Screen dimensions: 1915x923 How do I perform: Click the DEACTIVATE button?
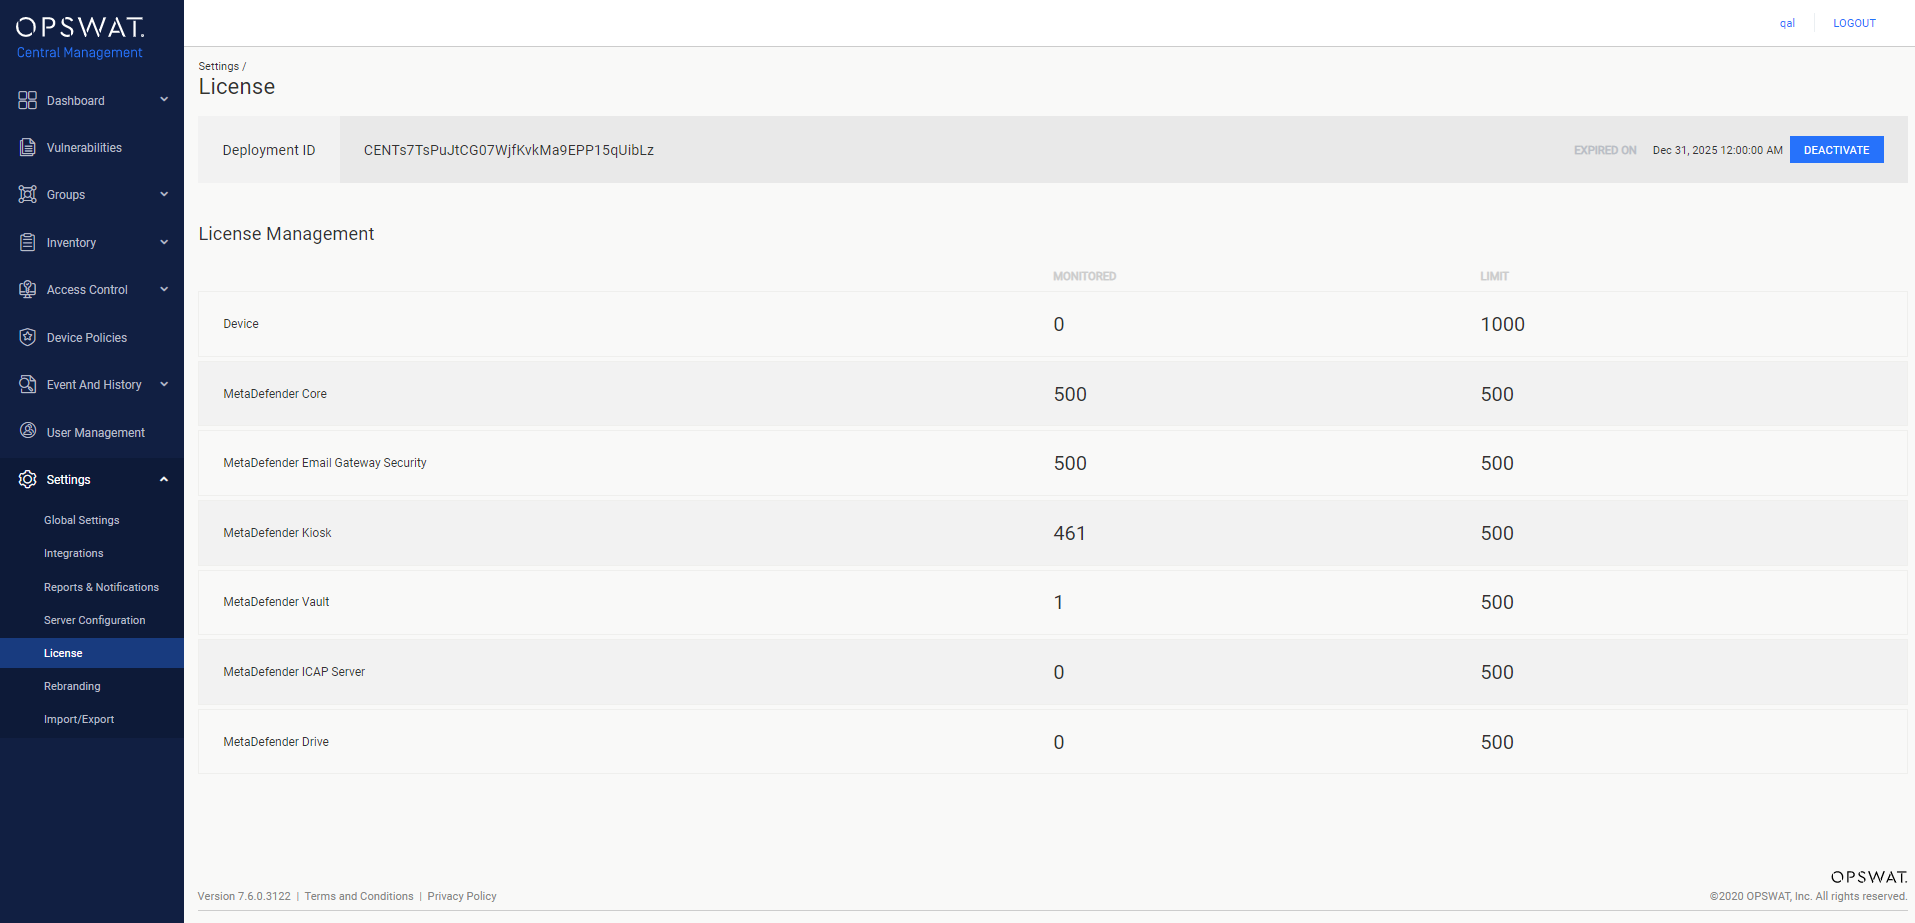click(x=1836, y=150)
